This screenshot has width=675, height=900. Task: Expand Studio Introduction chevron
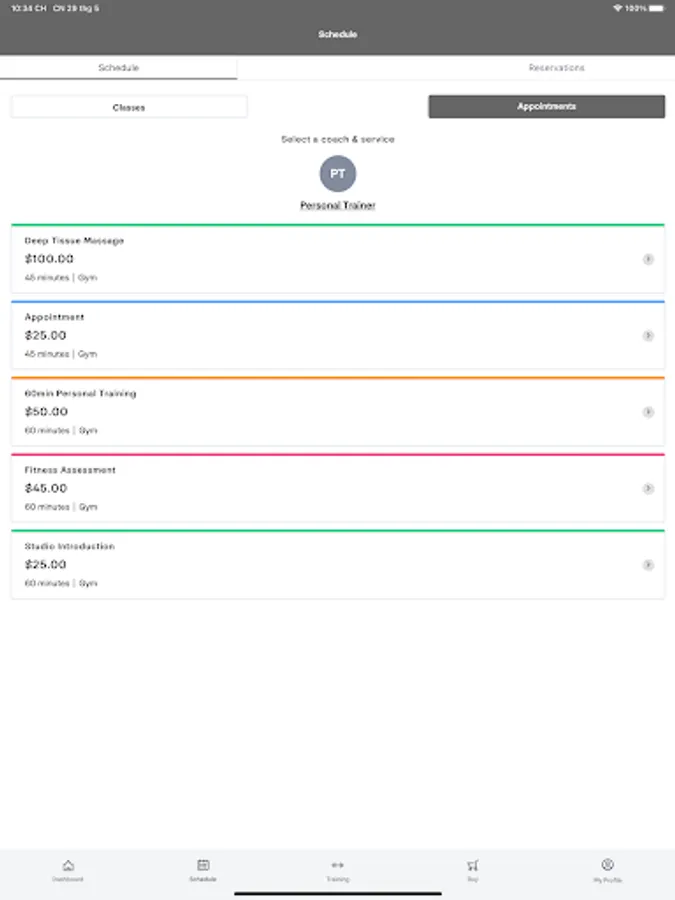tap(648, 565)
